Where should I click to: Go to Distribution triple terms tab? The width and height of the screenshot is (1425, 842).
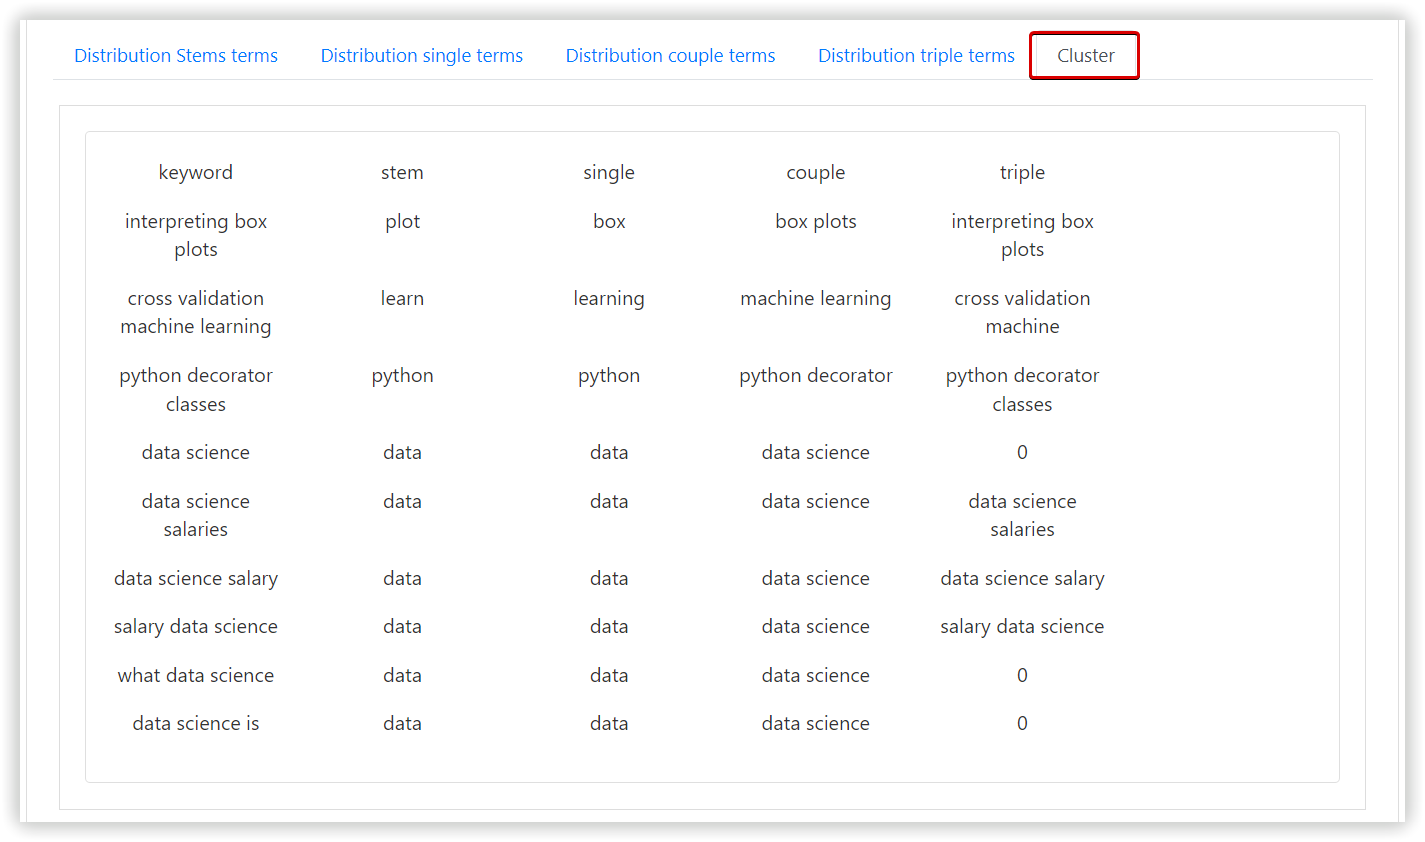pos(916,56)
